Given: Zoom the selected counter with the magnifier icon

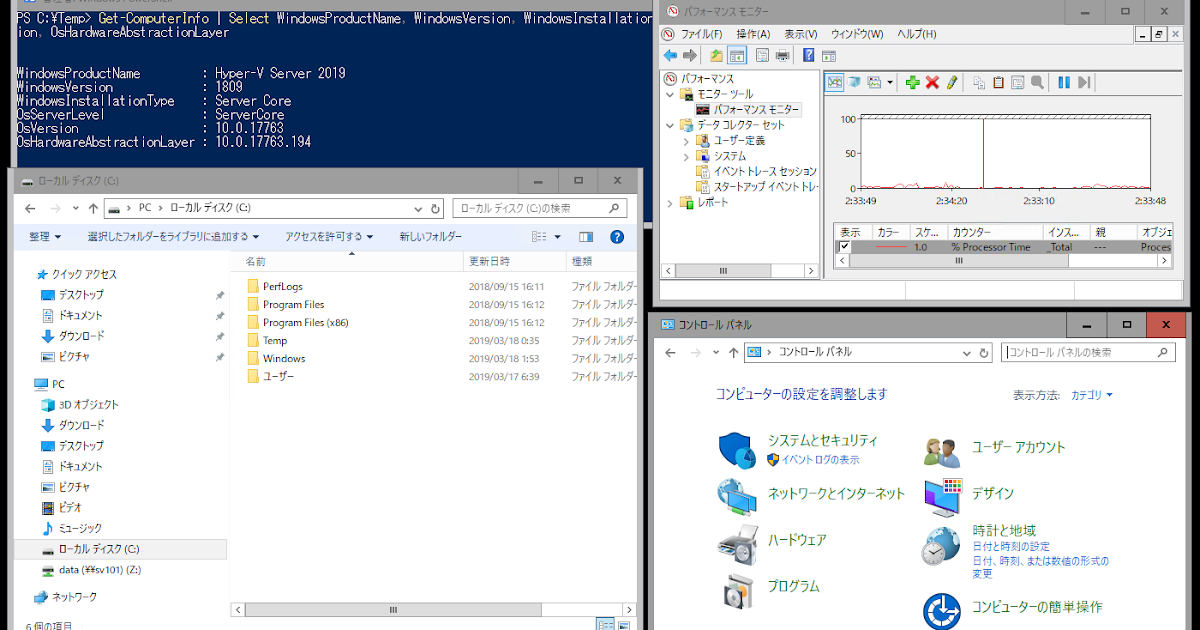Looking at the screenshot, I should pyautogui.click(x=1037, y=81).
